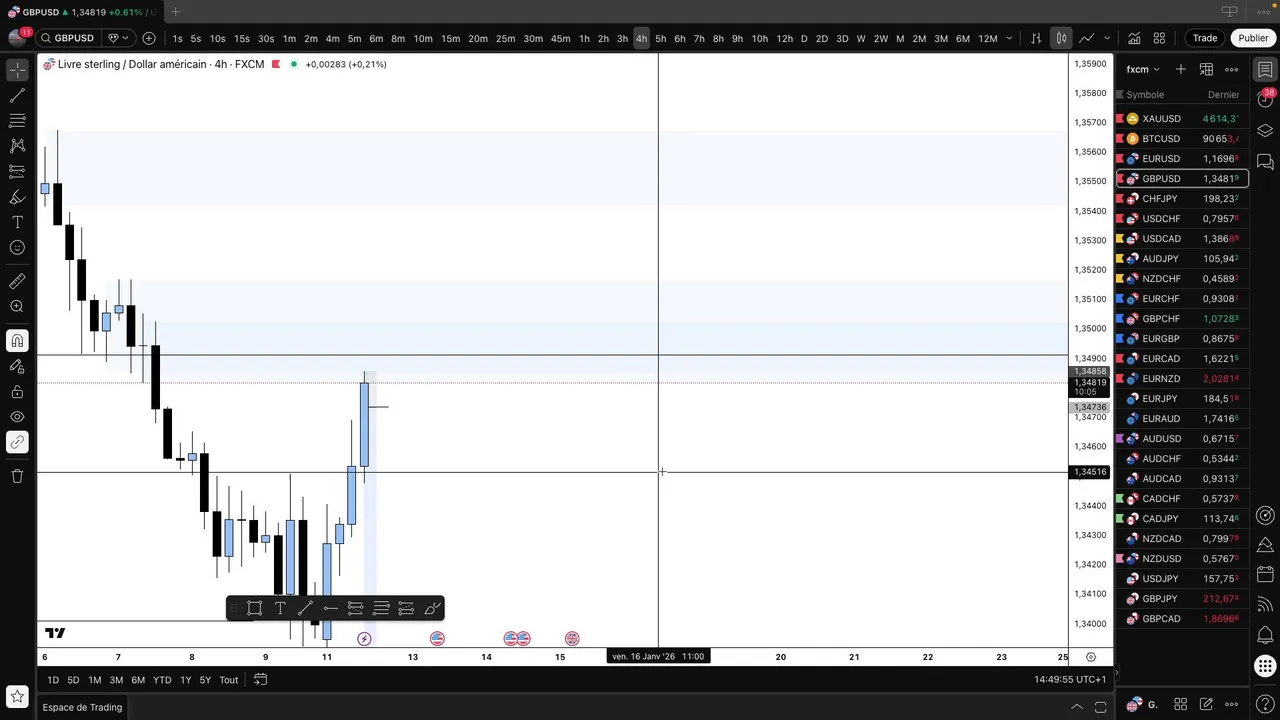Select the line chart style icon

point(1086,38)
